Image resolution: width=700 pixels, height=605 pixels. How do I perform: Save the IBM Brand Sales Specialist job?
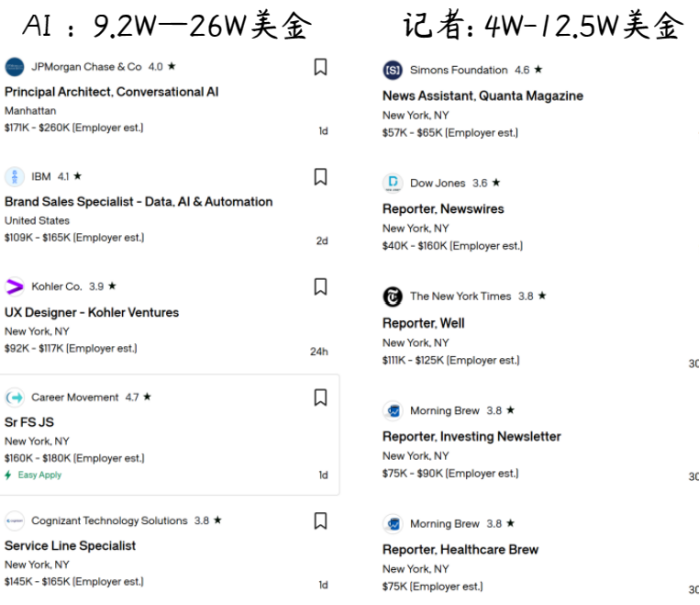pyautogui.click(x=320, y=177)
